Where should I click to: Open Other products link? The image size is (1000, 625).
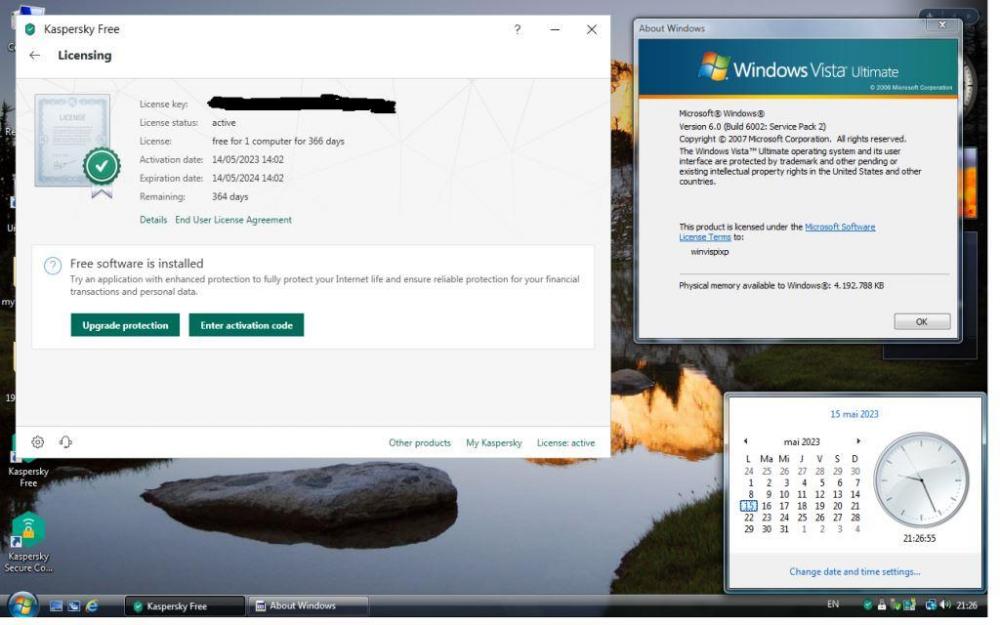pos(420,443)
